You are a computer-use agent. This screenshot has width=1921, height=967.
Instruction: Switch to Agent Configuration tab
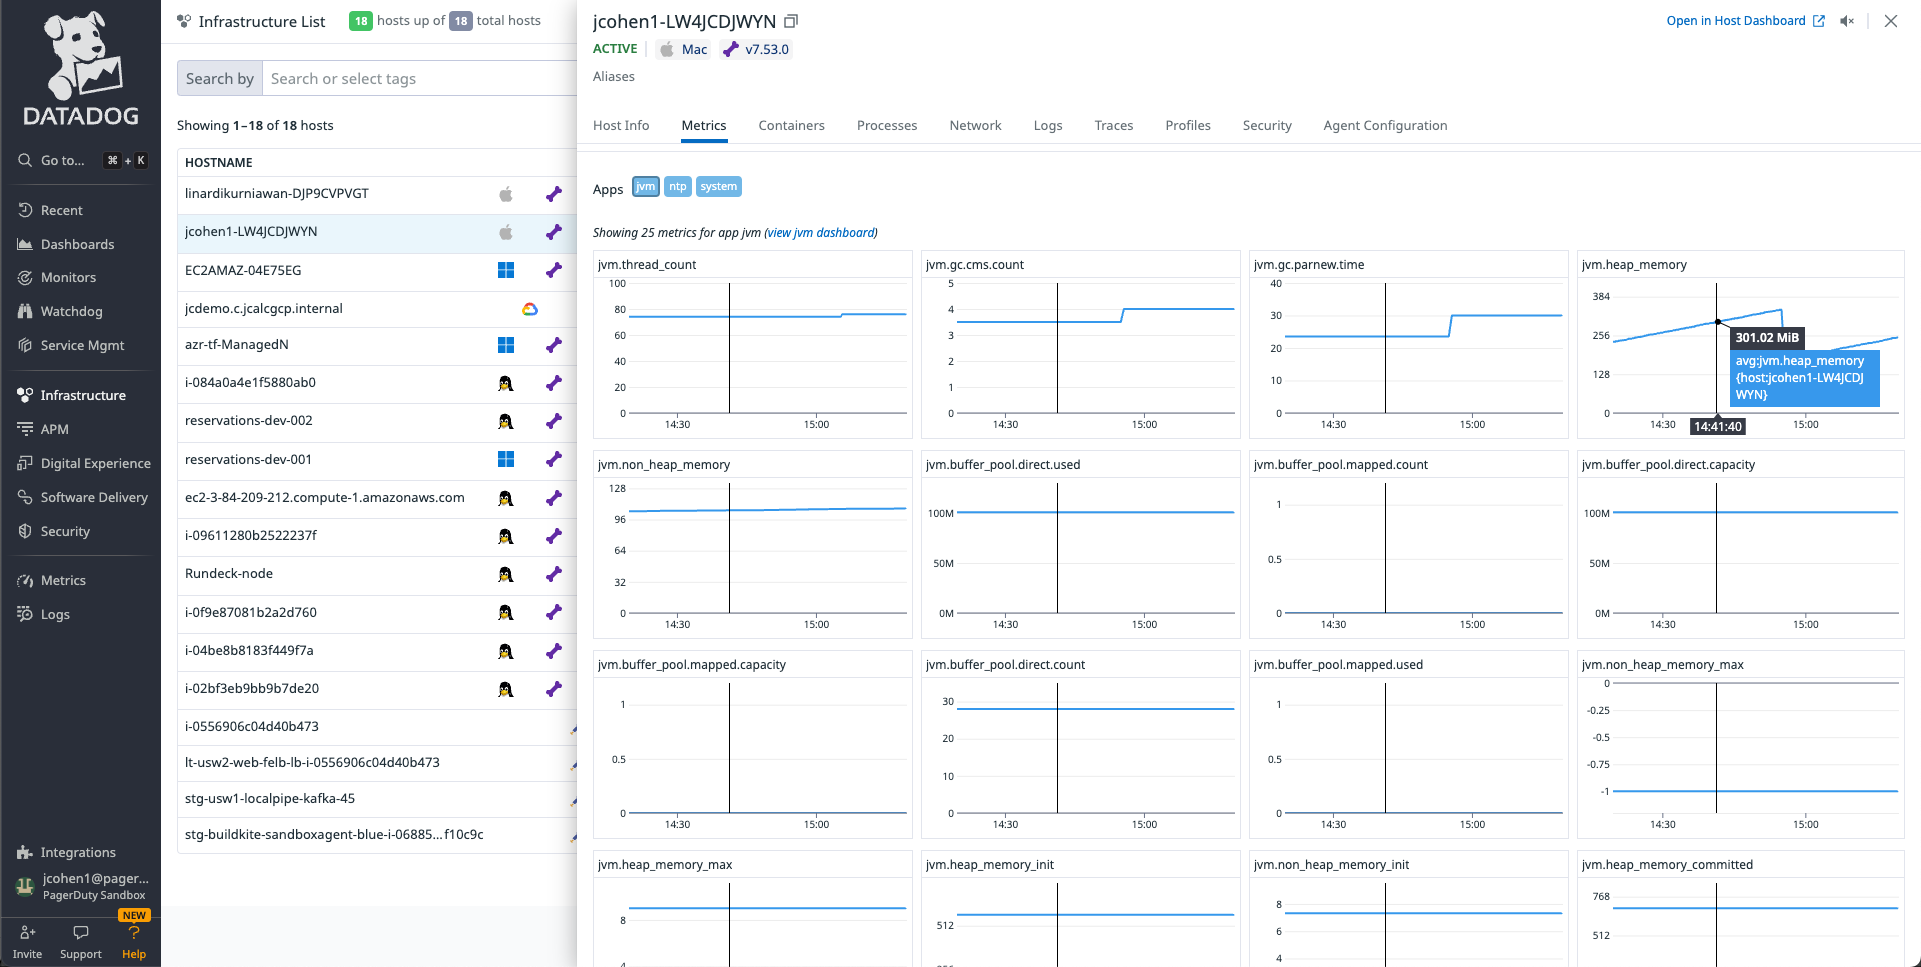click(x=1385, y=125)
